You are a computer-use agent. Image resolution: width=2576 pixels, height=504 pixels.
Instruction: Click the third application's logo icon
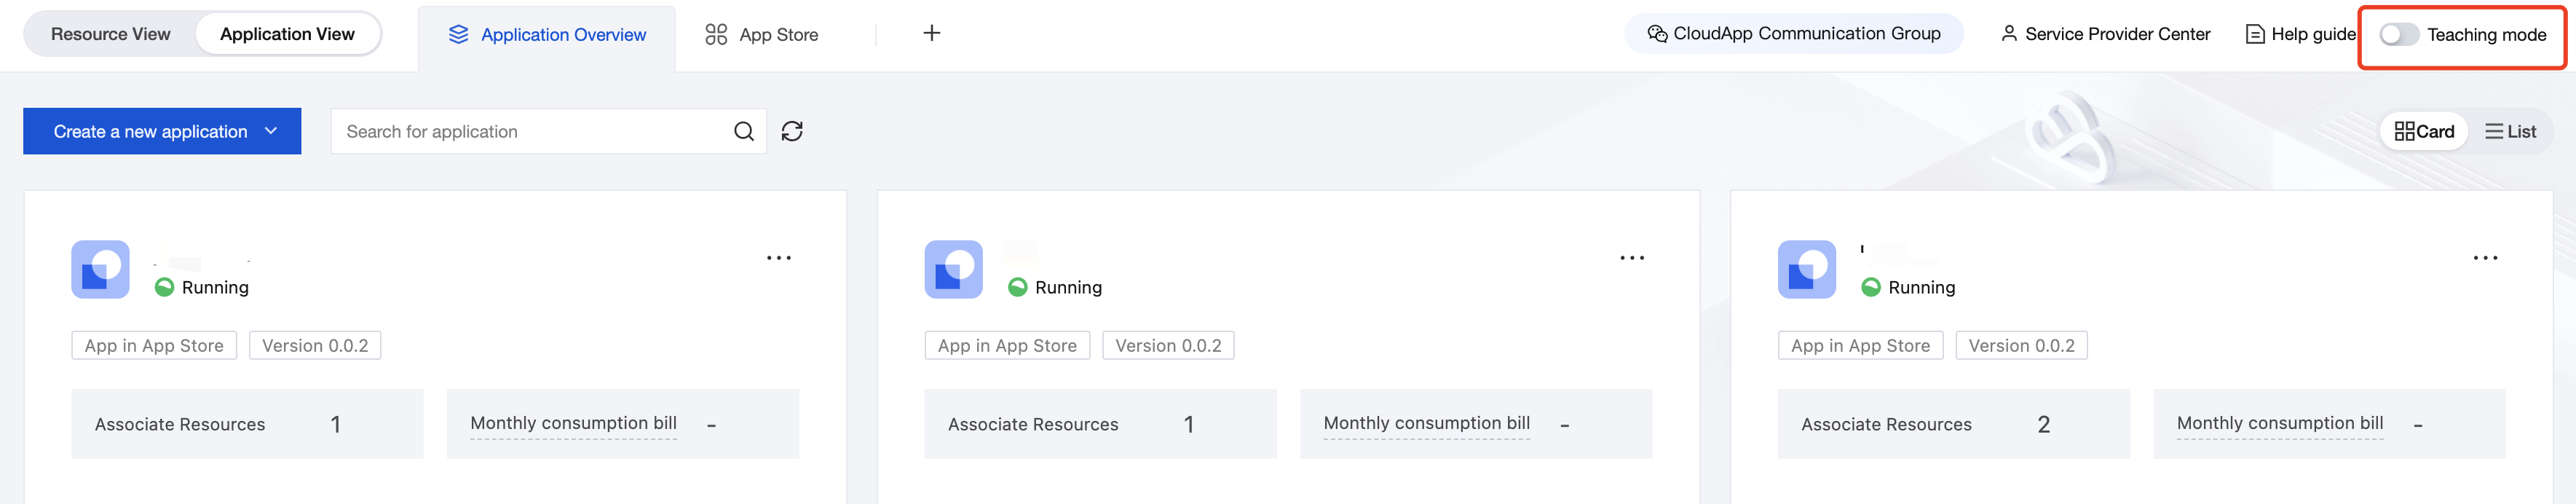point(1806,269)
